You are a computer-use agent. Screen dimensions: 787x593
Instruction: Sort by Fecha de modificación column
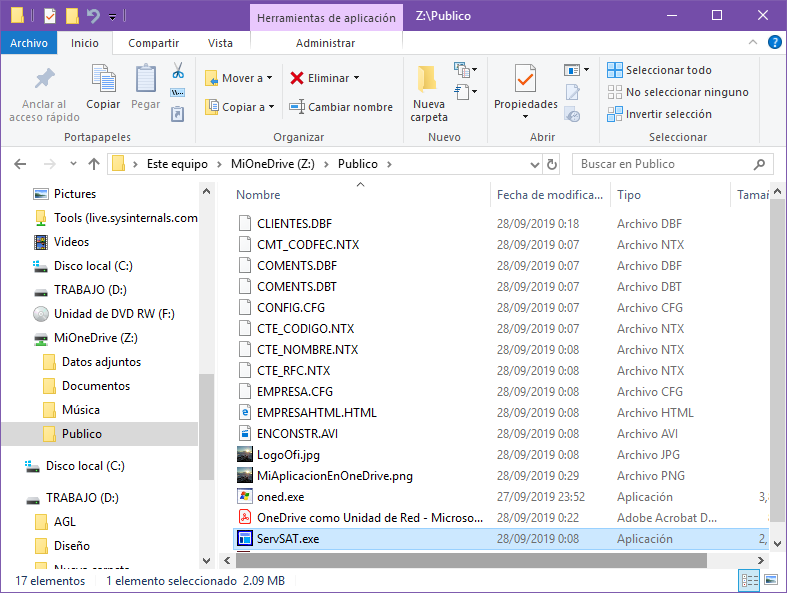(x=550, y=195)
